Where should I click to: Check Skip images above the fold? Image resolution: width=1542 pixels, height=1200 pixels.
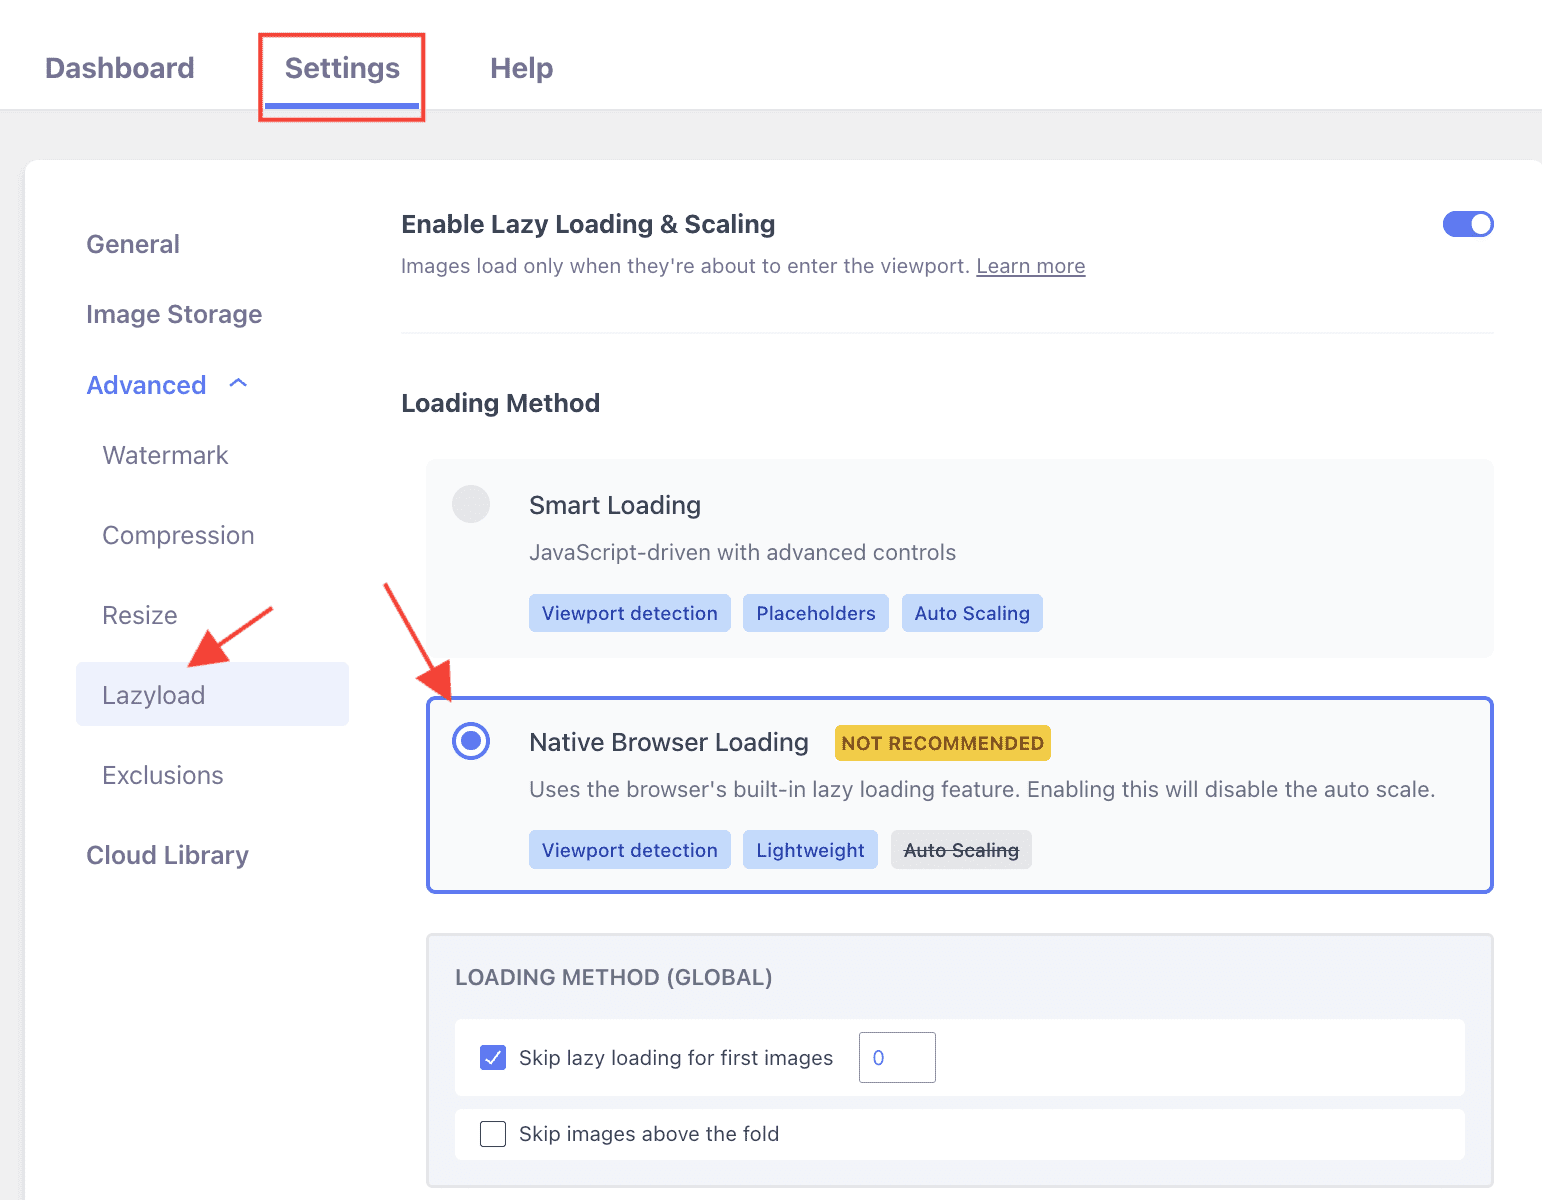493,1134
